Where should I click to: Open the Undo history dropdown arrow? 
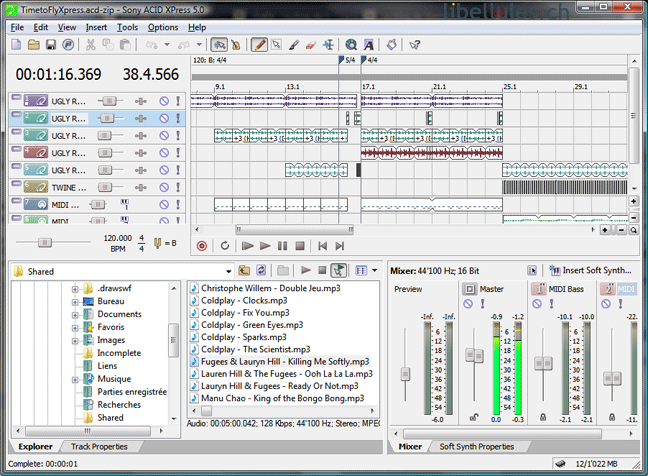click(167, 45)
